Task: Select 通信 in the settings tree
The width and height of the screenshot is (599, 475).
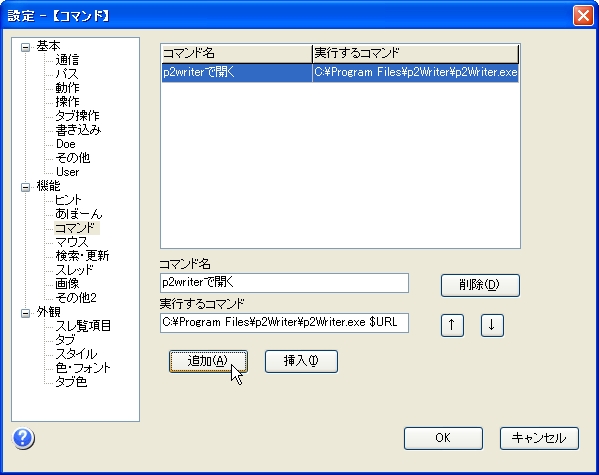Action: pyautogui.click(x=67, y=60)
